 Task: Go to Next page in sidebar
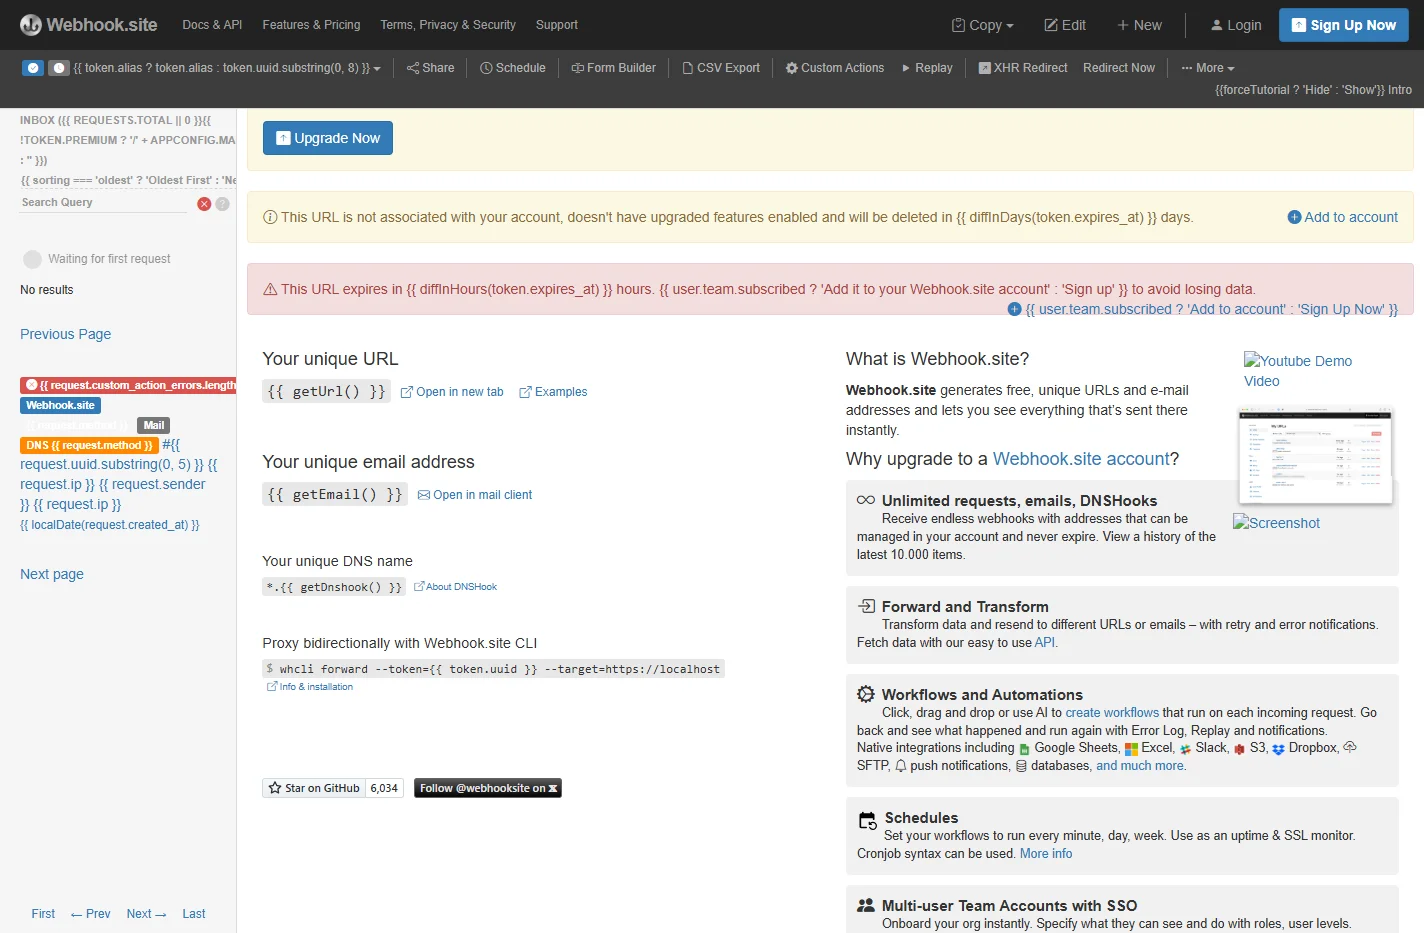pos(52,574)
